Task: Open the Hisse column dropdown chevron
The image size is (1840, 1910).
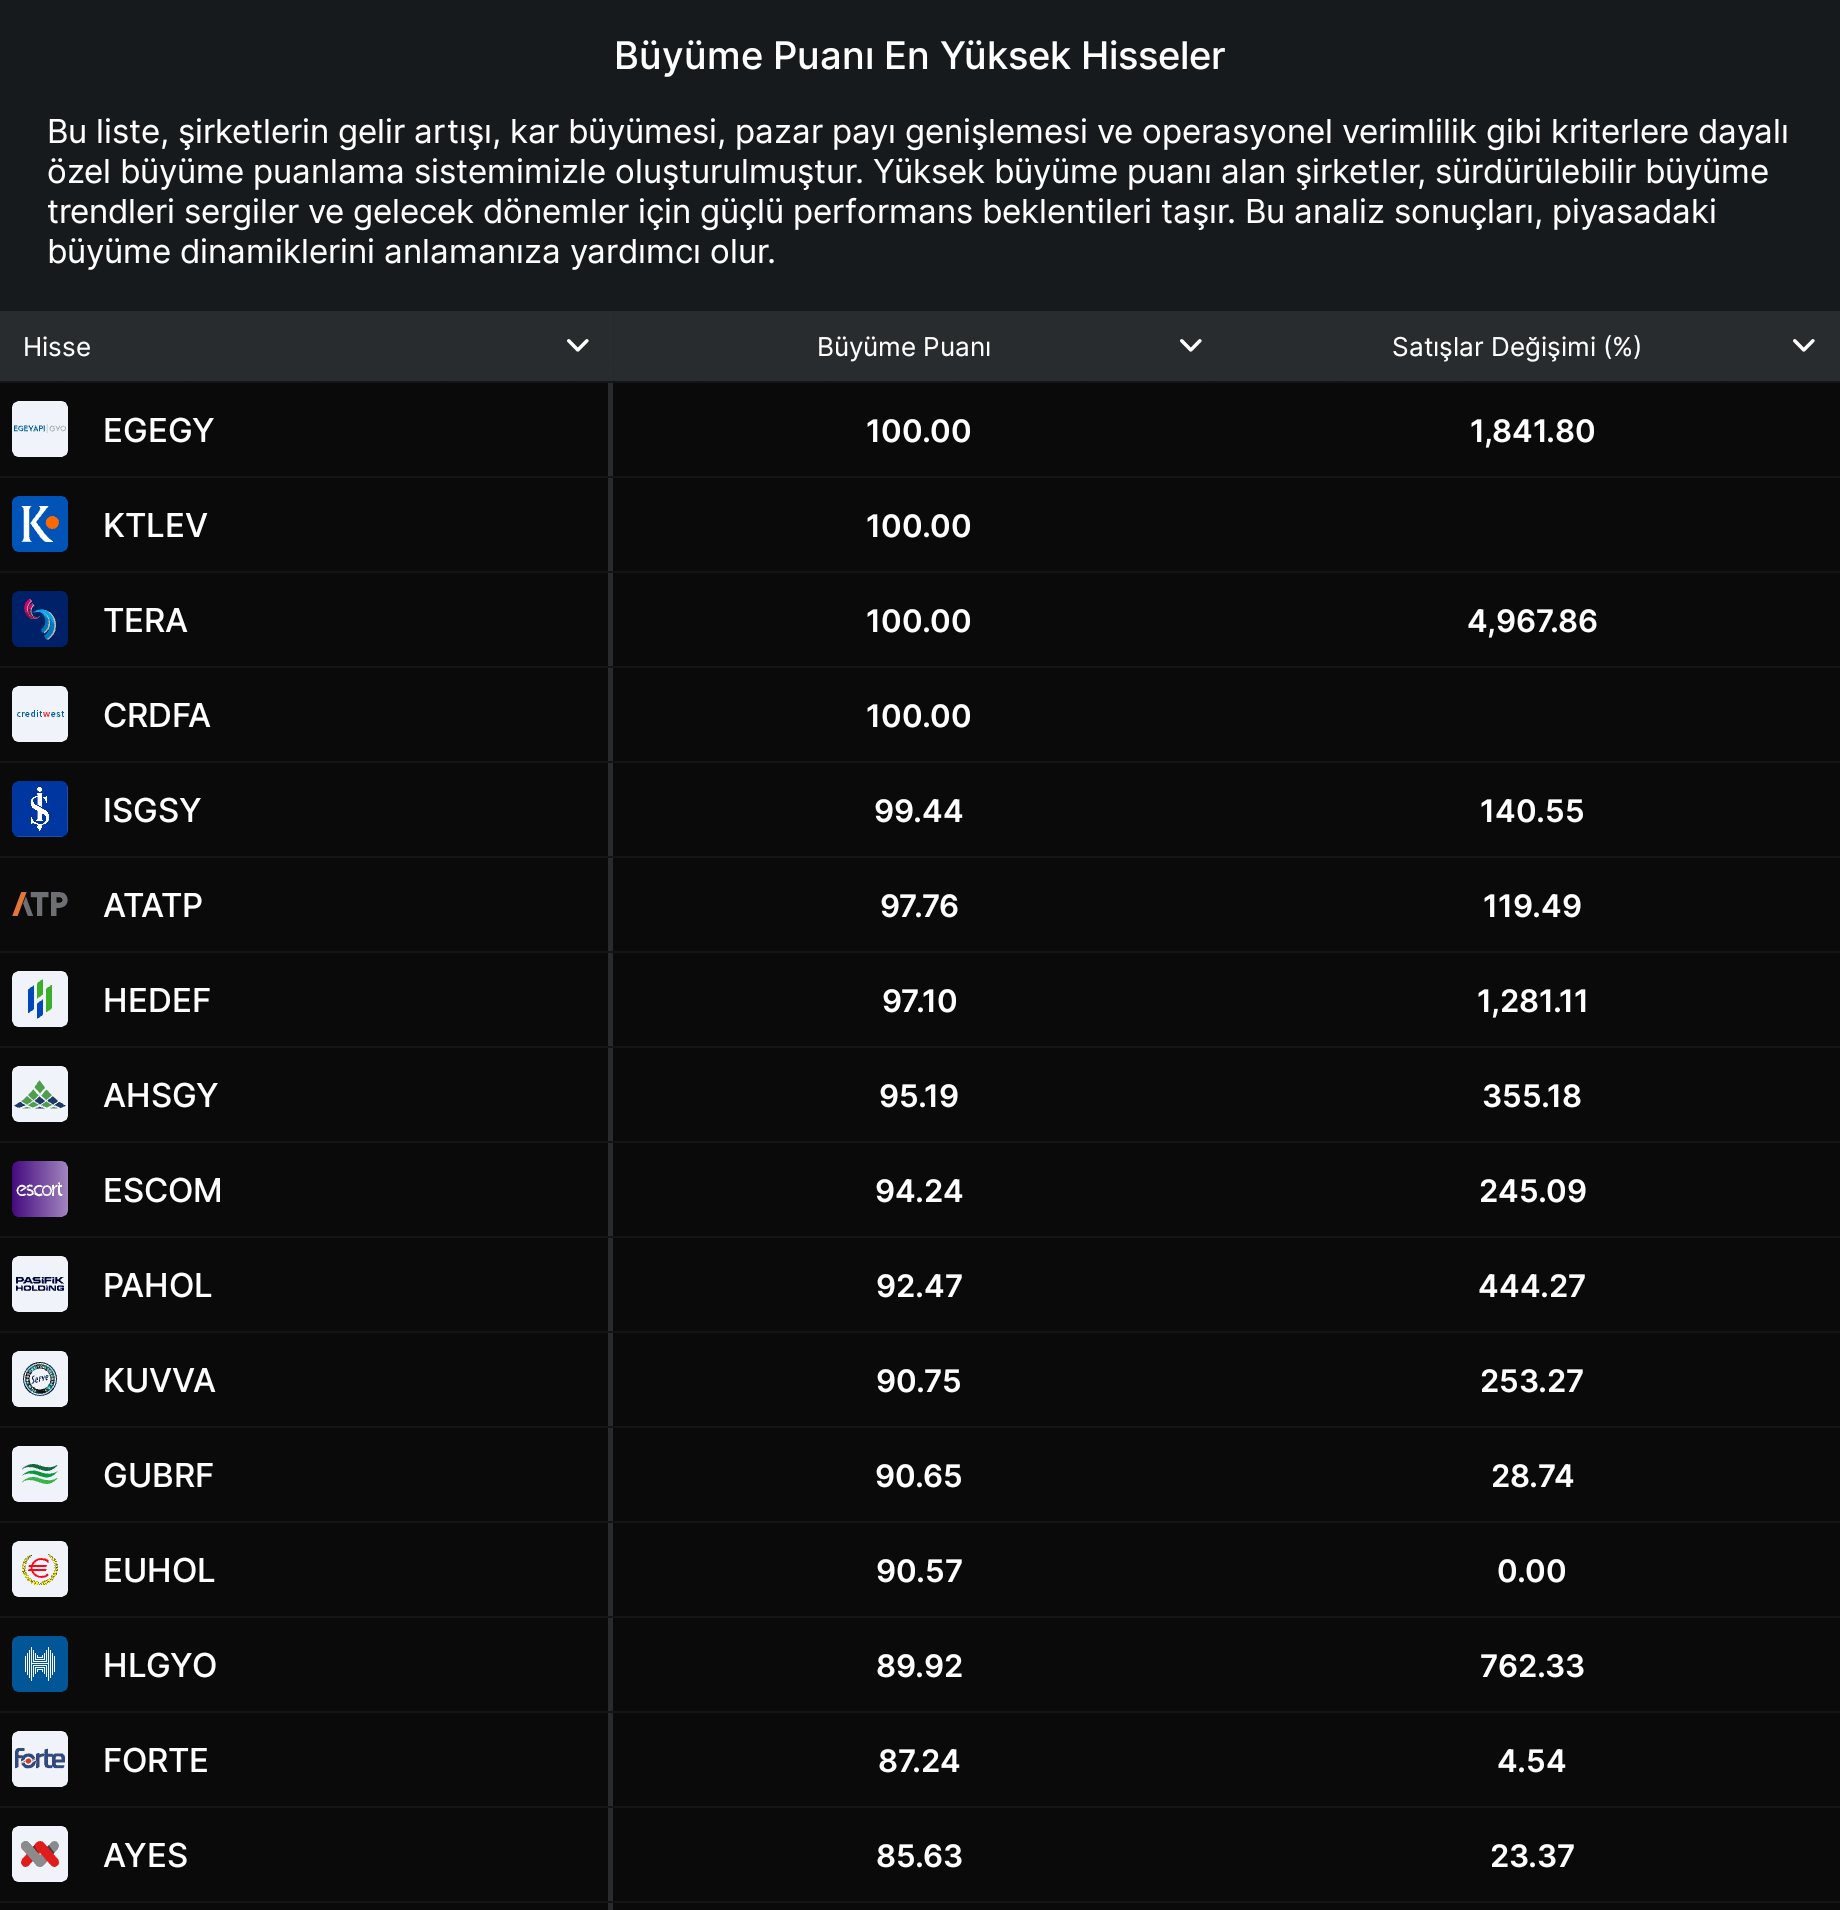Action: point(577,346)
